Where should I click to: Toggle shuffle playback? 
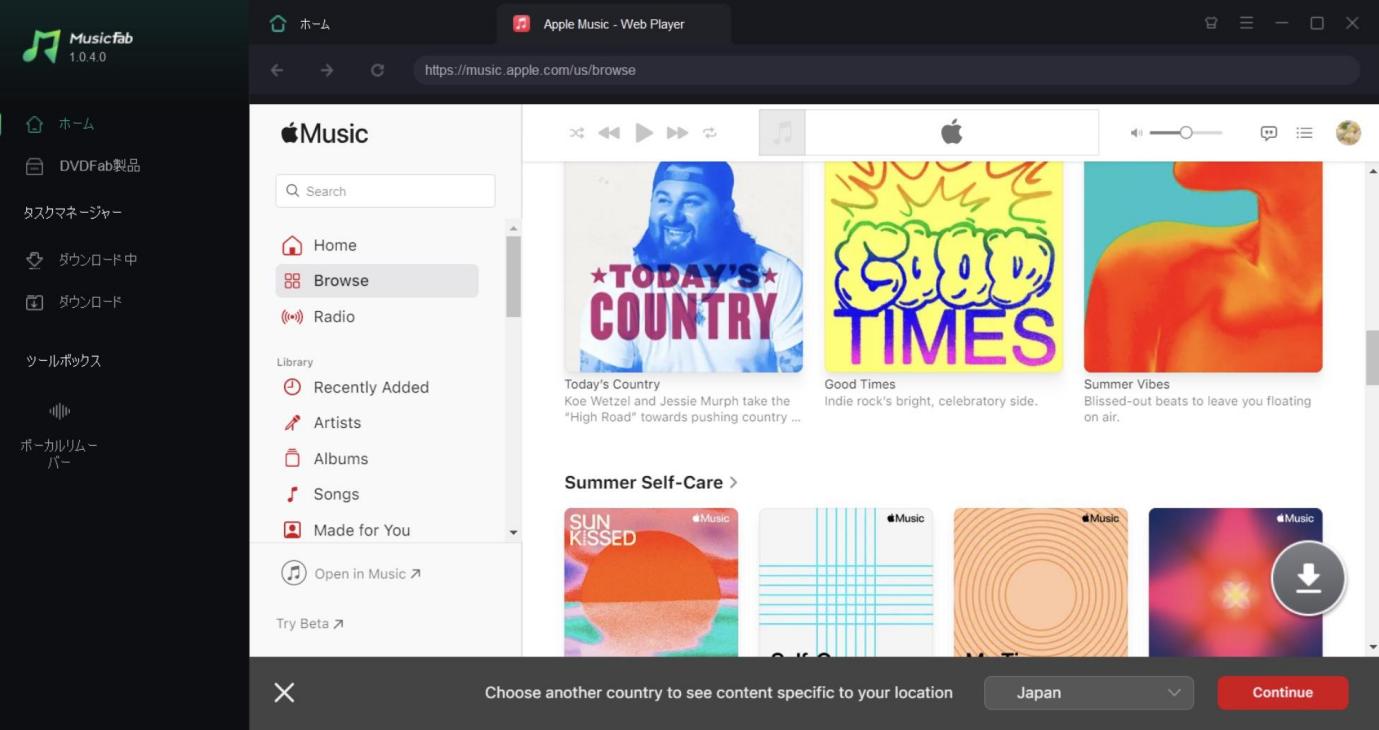click(x=577, y=133)
